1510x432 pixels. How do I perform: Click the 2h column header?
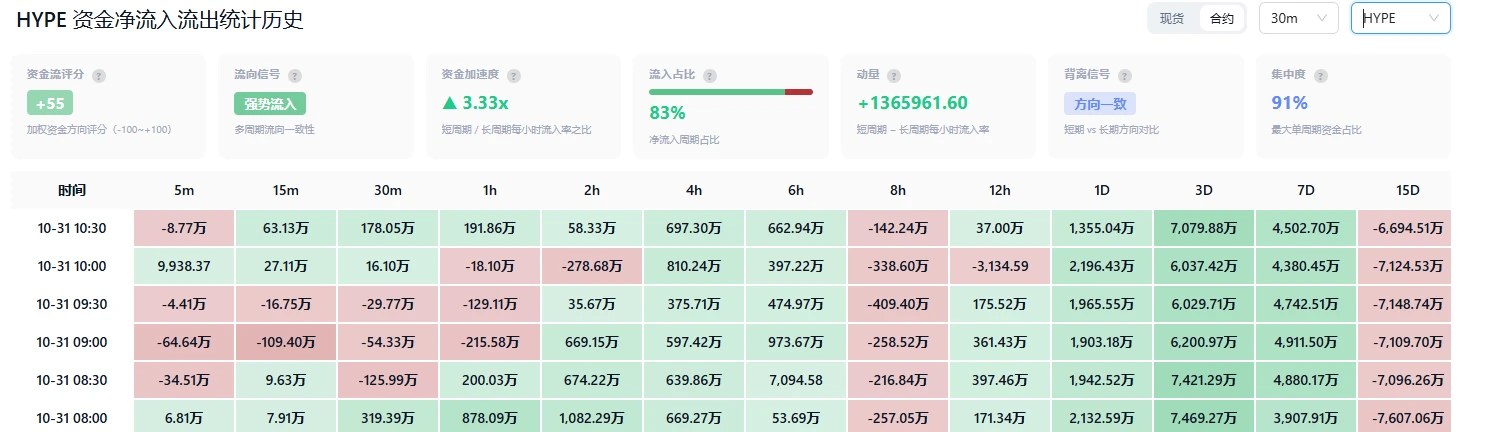click(592, 190)
